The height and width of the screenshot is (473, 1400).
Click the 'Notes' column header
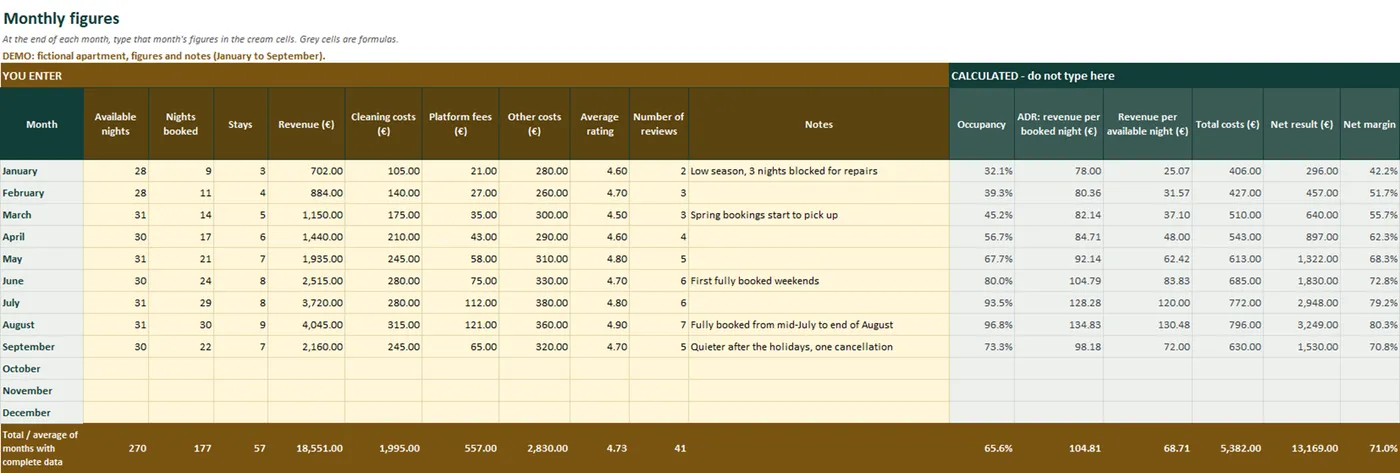[818, 124]
